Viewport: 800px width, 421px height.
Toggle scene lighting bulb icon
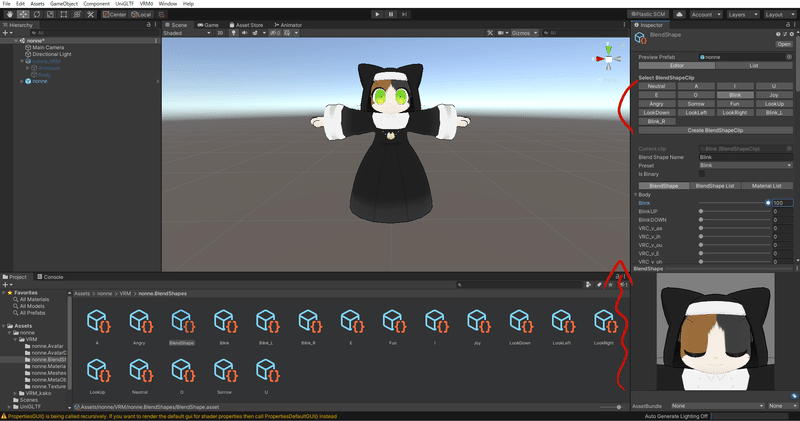234,33
